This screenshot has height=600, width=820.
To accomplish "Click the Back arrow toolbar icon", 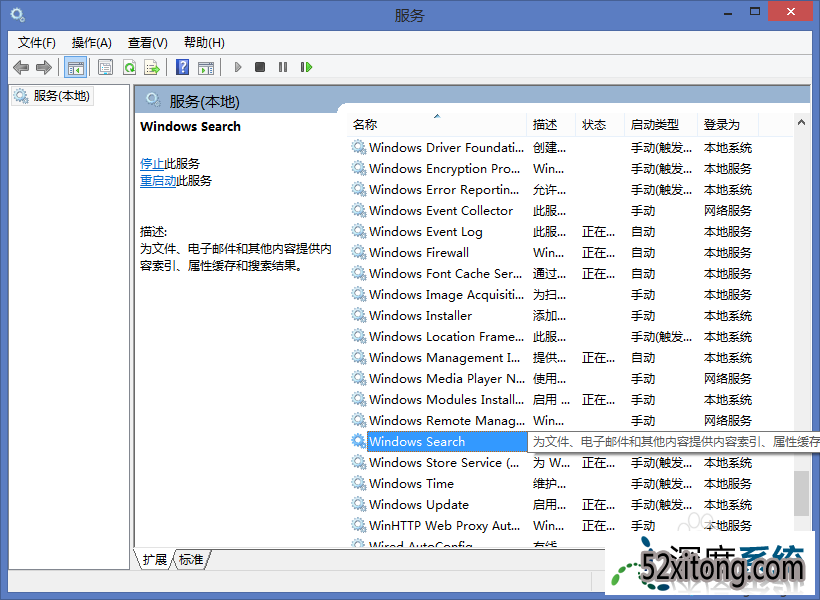I will (x=21, y=67).
